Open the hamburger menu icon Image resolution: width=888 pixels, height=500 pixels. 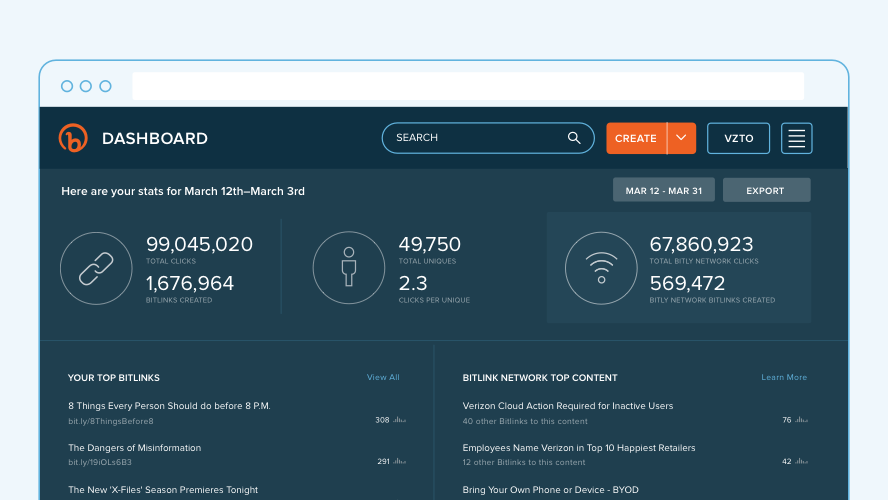(796, 138)
